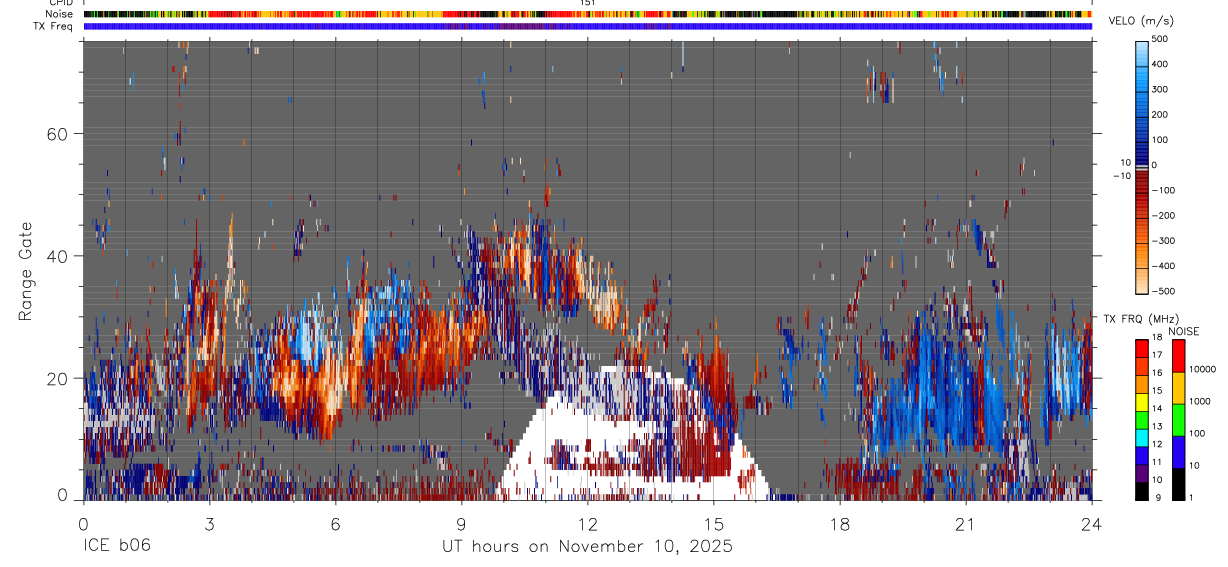Click the '24' tick label on the UT hours axis

(1092, 523)
